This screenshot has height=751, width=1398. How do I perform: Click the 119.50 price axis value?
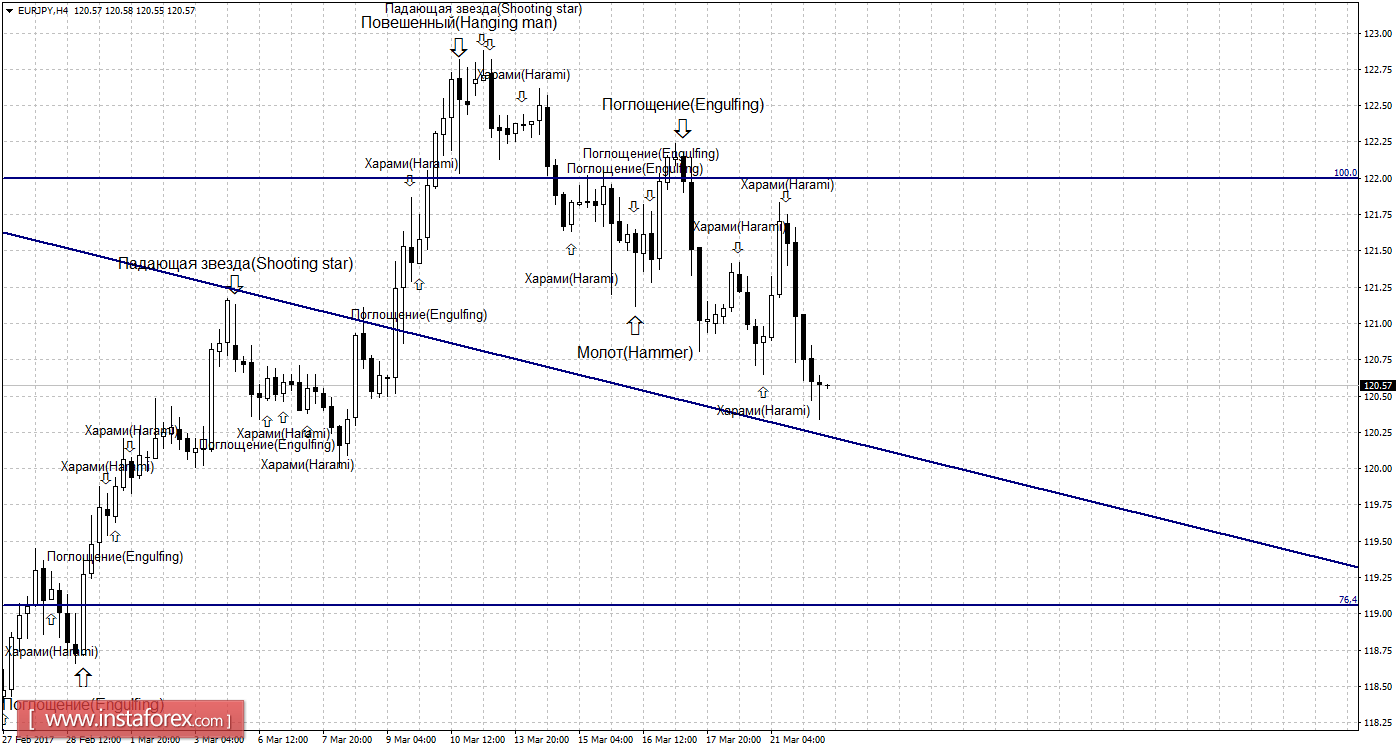coord(1376,542)
